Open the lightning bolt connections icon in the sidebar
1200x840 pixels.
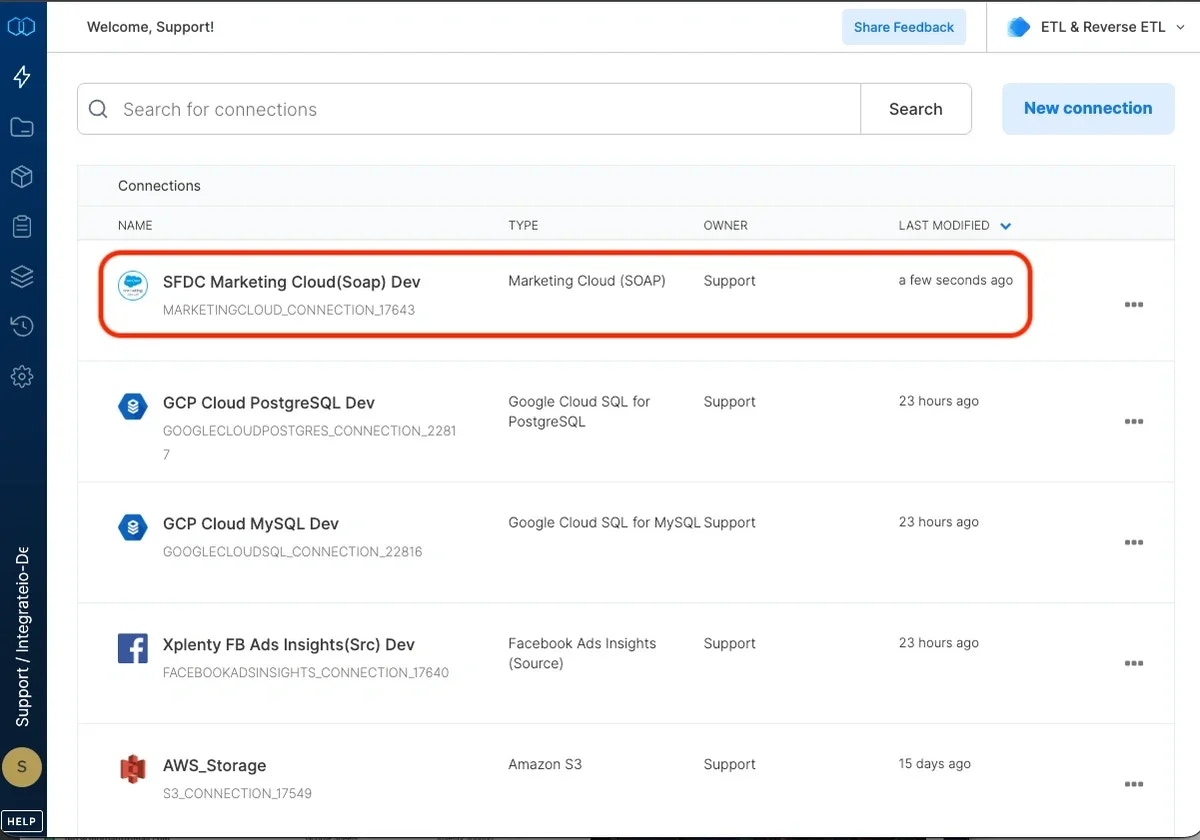coord(22,77)
